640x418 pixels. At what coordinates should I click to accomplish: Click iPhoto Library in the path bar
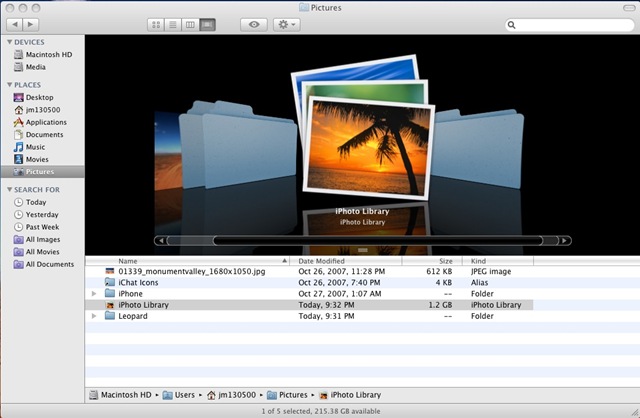(x=350, y=395)
